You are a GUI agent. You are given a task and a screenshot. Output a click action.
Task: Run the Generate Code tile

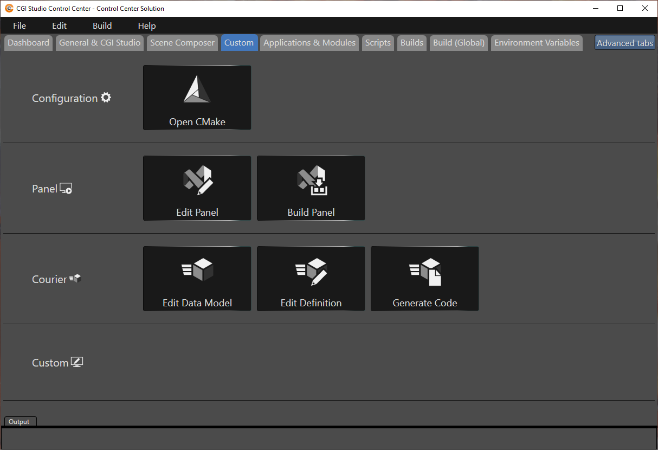click(425, 279)
